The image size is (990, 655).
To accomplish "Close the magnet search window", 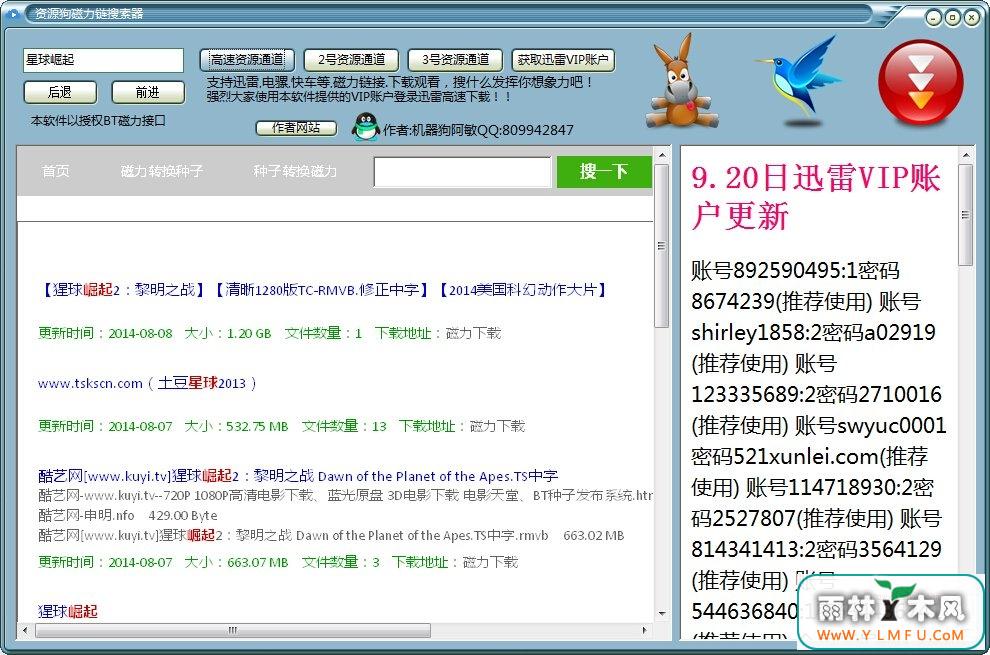I will click(971, 18).
